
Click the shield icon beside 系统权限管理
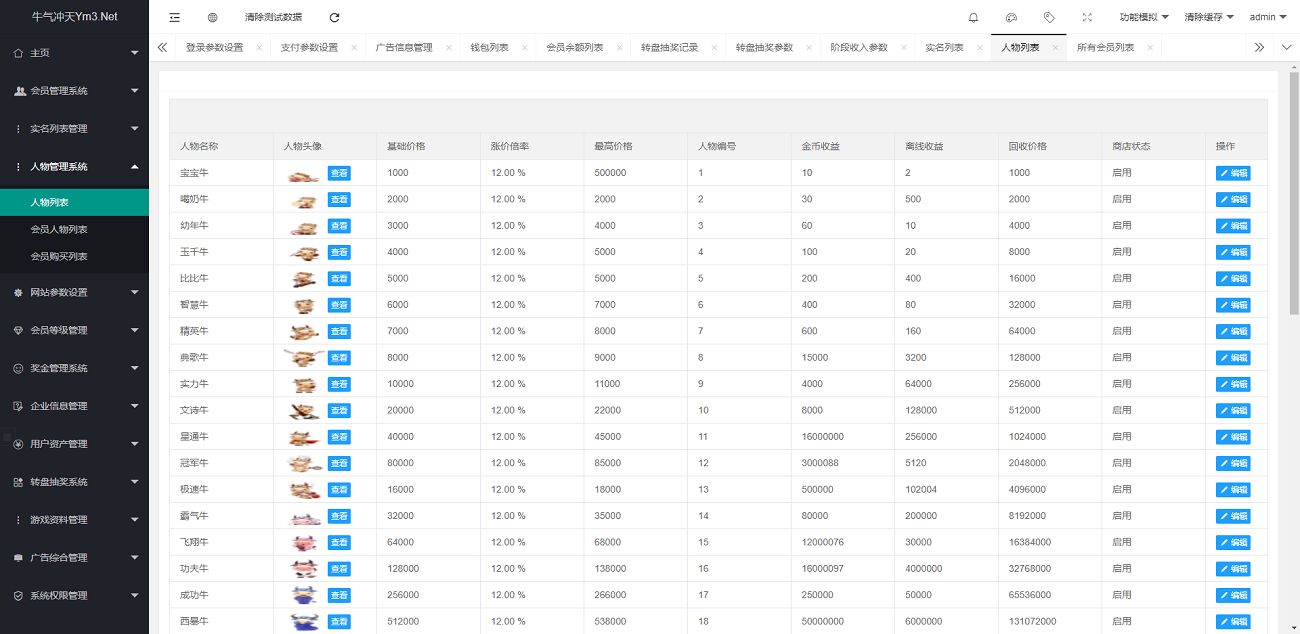[19, 595]
